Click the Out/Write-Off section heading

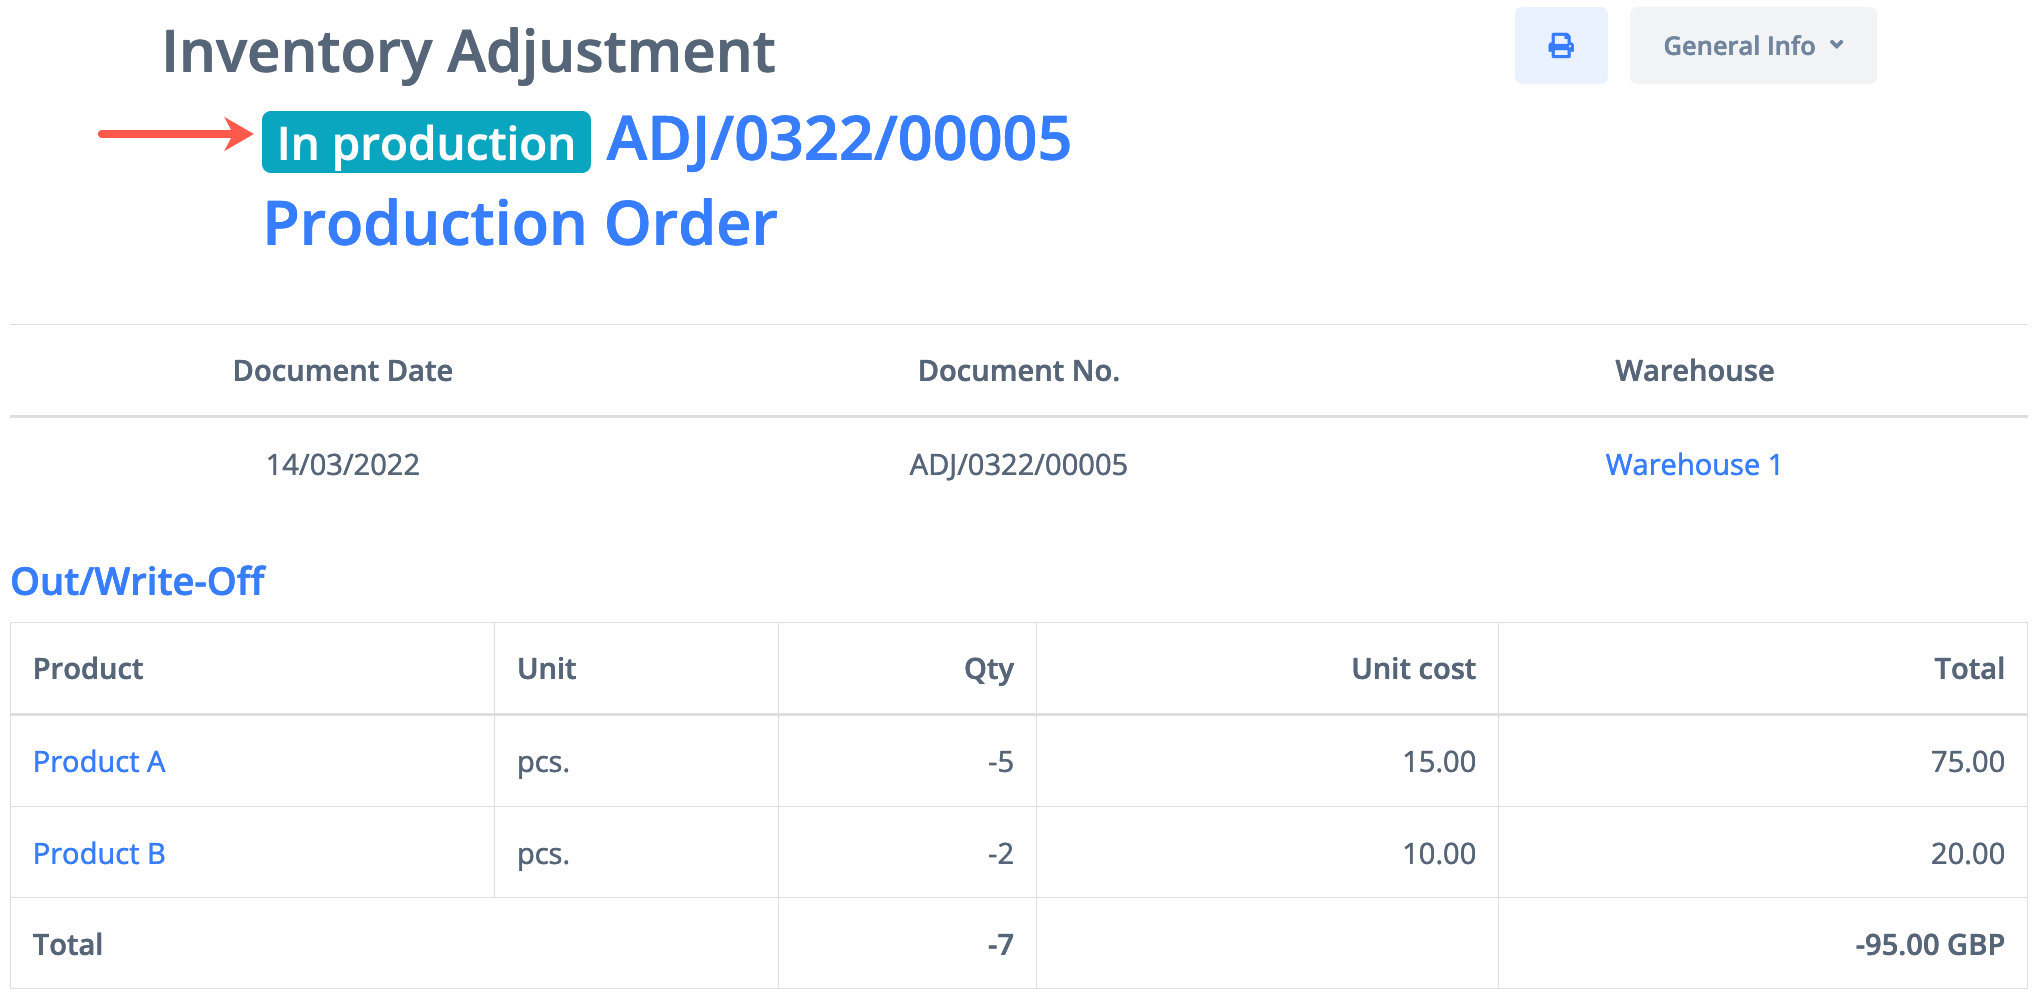tap(138, 581)
